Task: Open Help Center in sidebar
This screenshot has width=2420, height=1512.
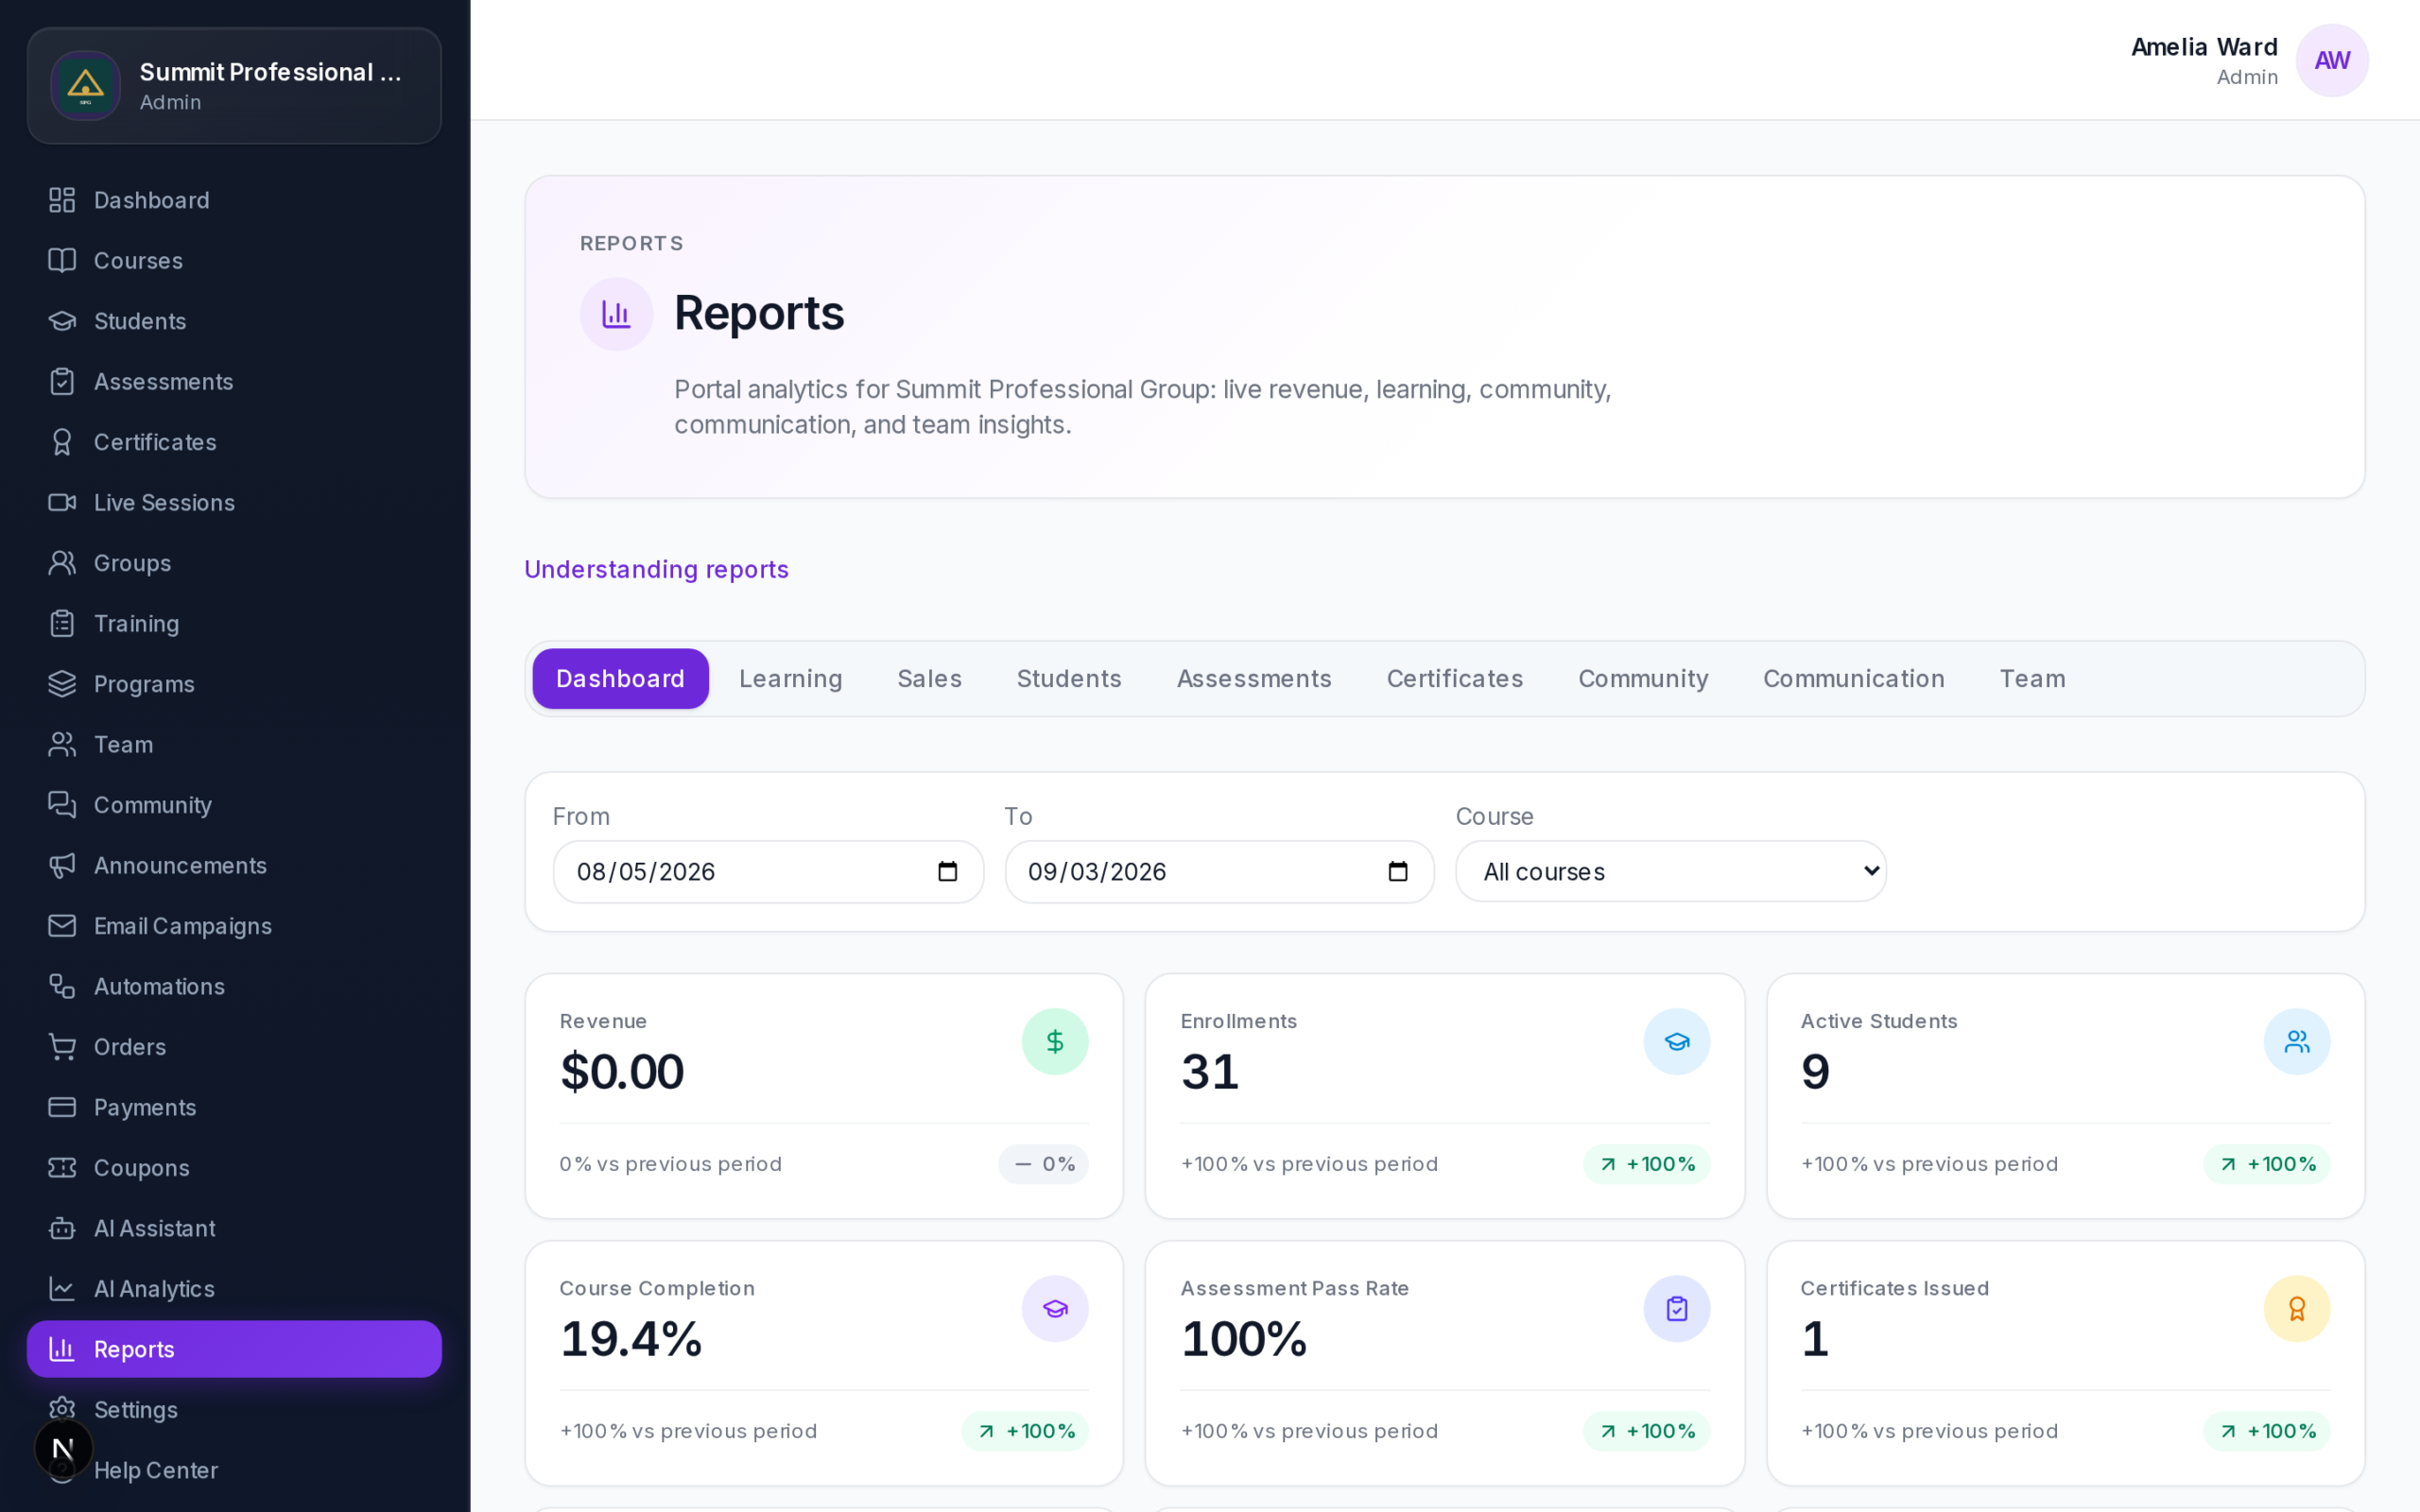Action: tap(234, 1470)
